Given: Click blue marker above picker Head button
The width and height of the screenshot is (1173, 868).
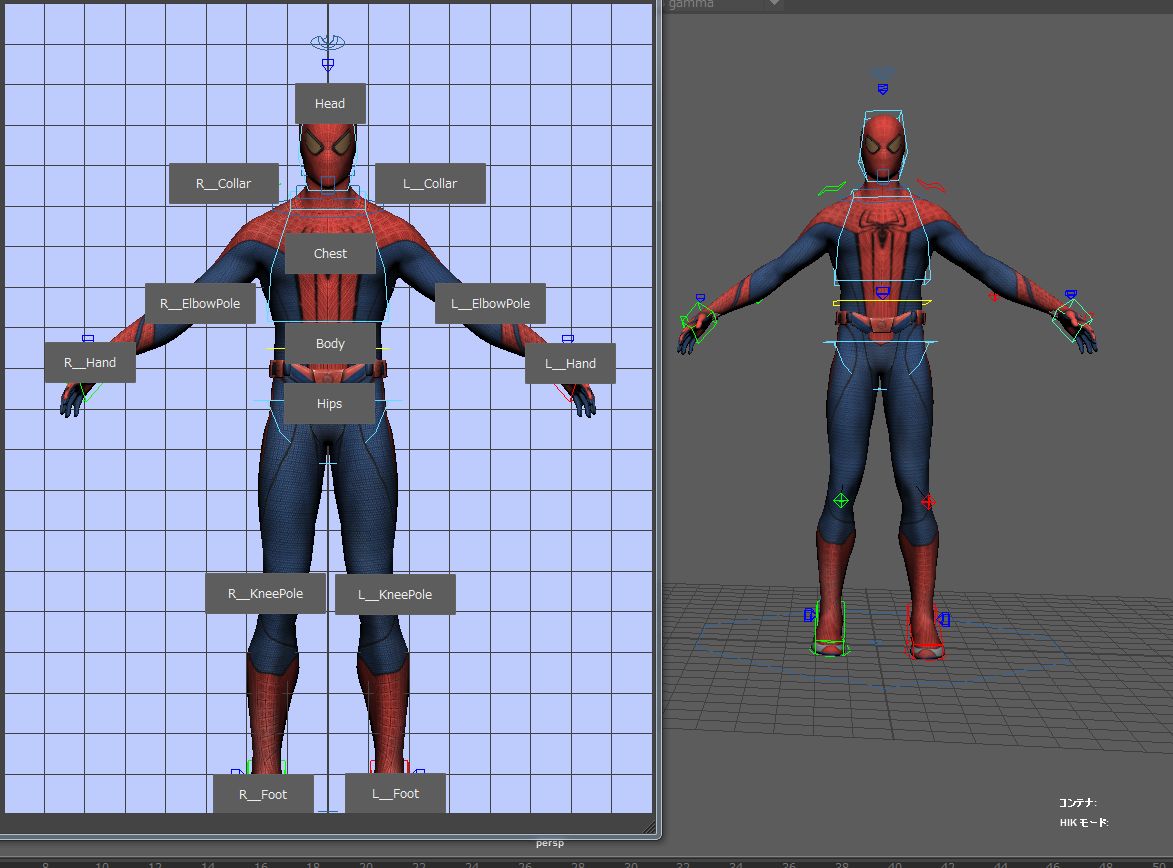Looking at the screenshot, I should 328,65.
